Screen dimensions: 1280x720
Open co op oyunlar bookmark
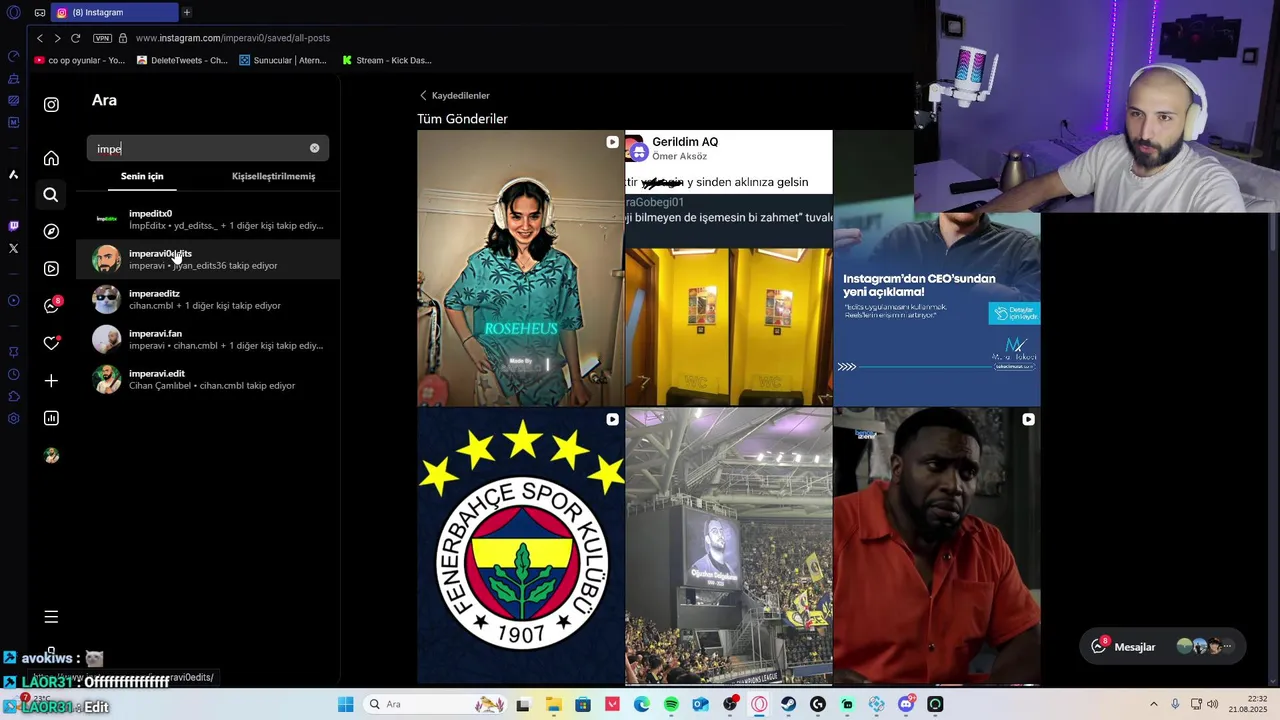80,60
